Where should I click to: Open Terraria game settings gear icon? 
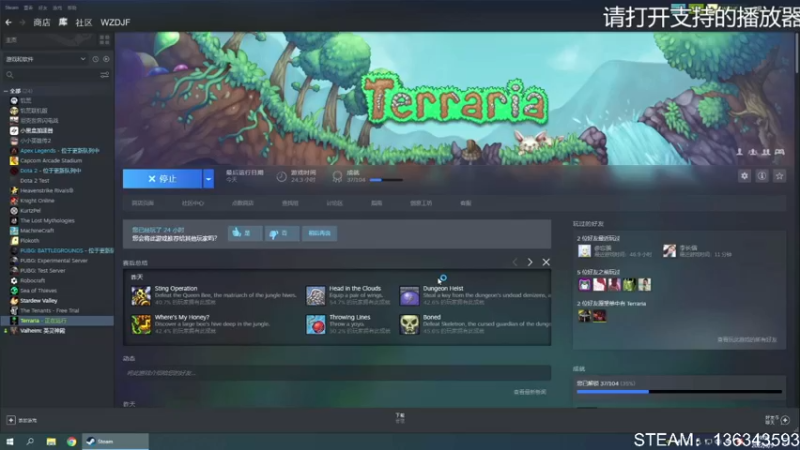pyautogui.click(x=744, y=176)
